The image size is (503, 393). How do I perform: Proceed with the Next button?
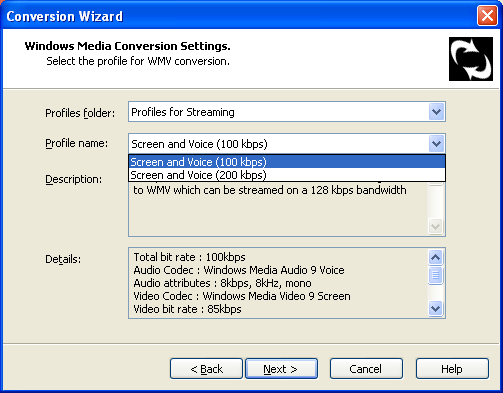281,369
